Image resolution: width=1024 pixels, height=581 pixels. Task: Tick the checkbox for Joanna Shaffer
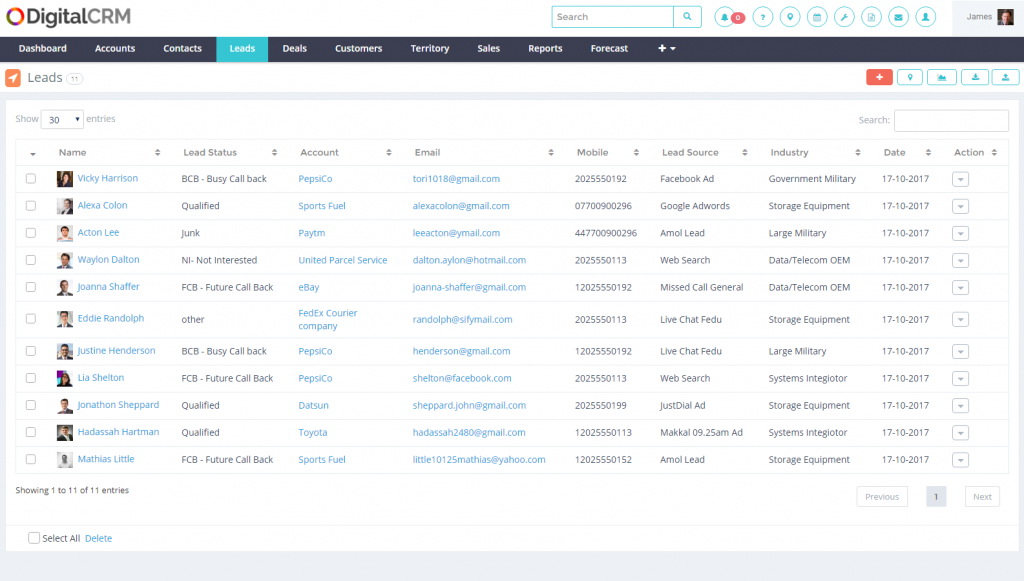pyautogui.click(x=31, y=287)
